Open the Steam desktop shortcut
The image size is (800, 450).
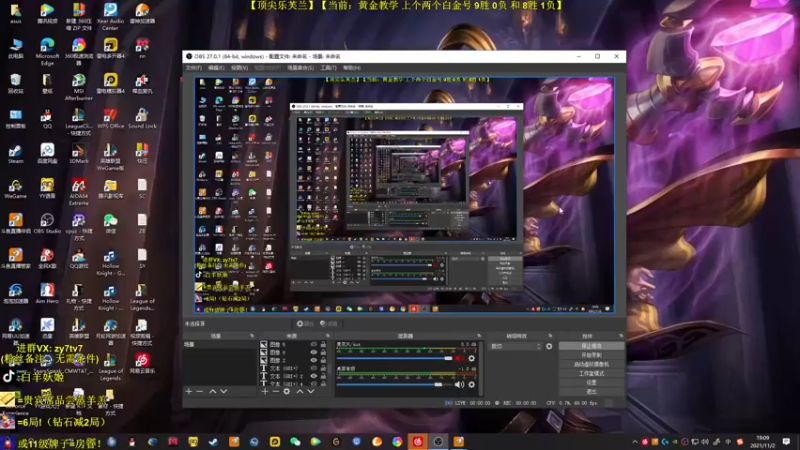pyautogui.click(x=15, y=154)
